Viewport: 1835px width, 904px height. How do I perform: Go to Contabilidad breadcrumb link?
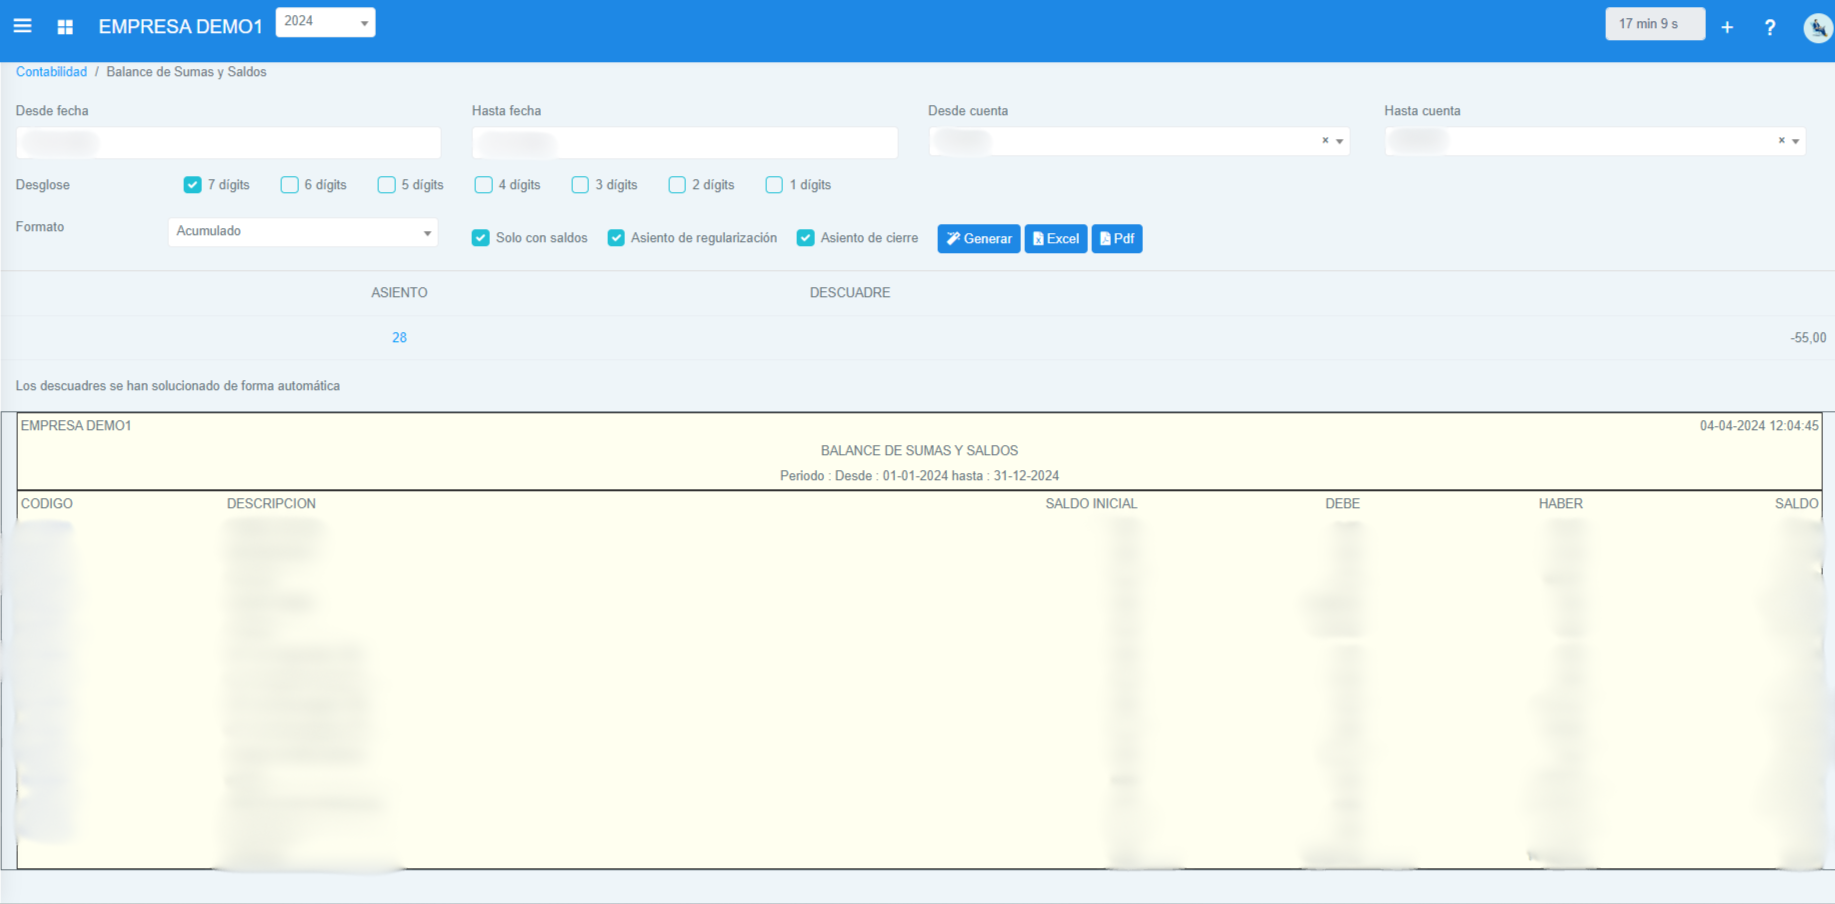[51, 72]
